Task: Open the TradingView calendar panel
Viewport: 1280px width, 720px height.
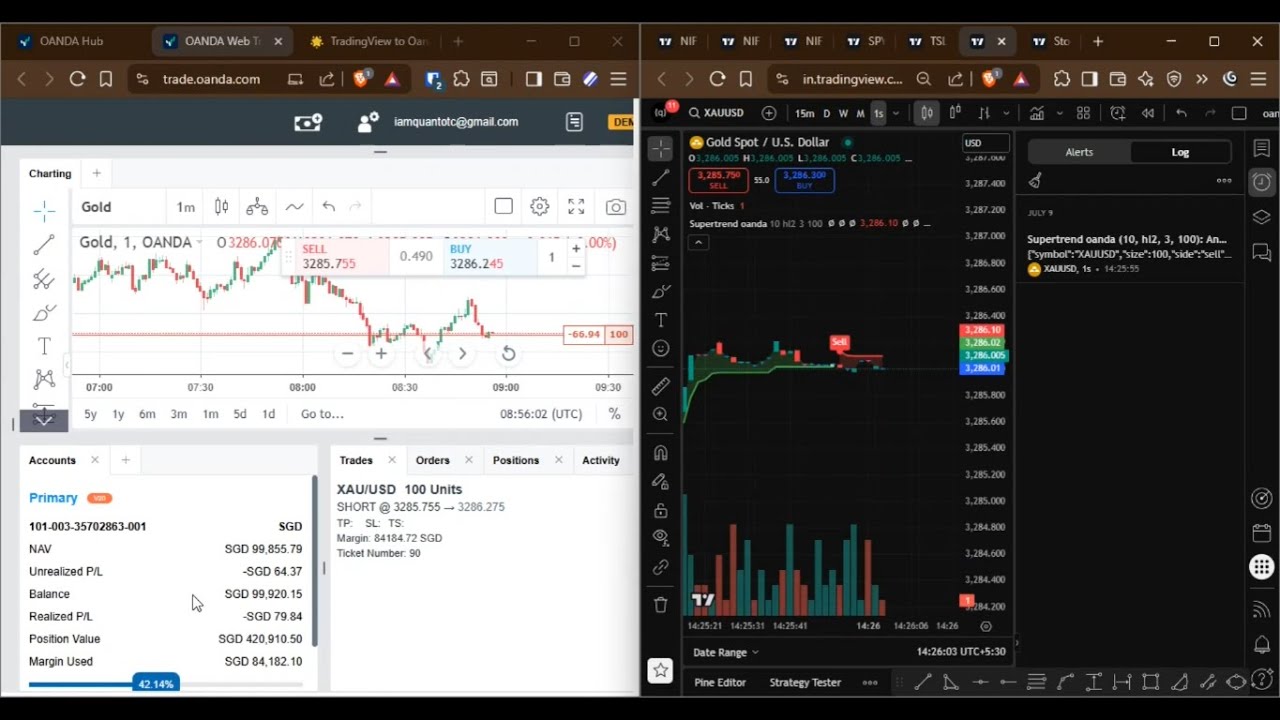Action: (x=1262, y=533)
